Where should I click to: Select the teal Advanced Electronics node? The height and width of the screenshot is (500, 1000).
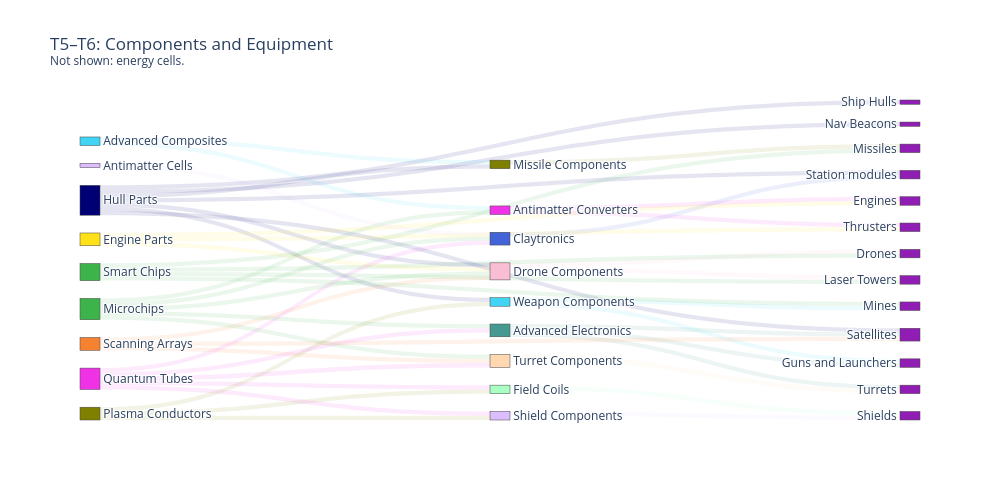500,330
